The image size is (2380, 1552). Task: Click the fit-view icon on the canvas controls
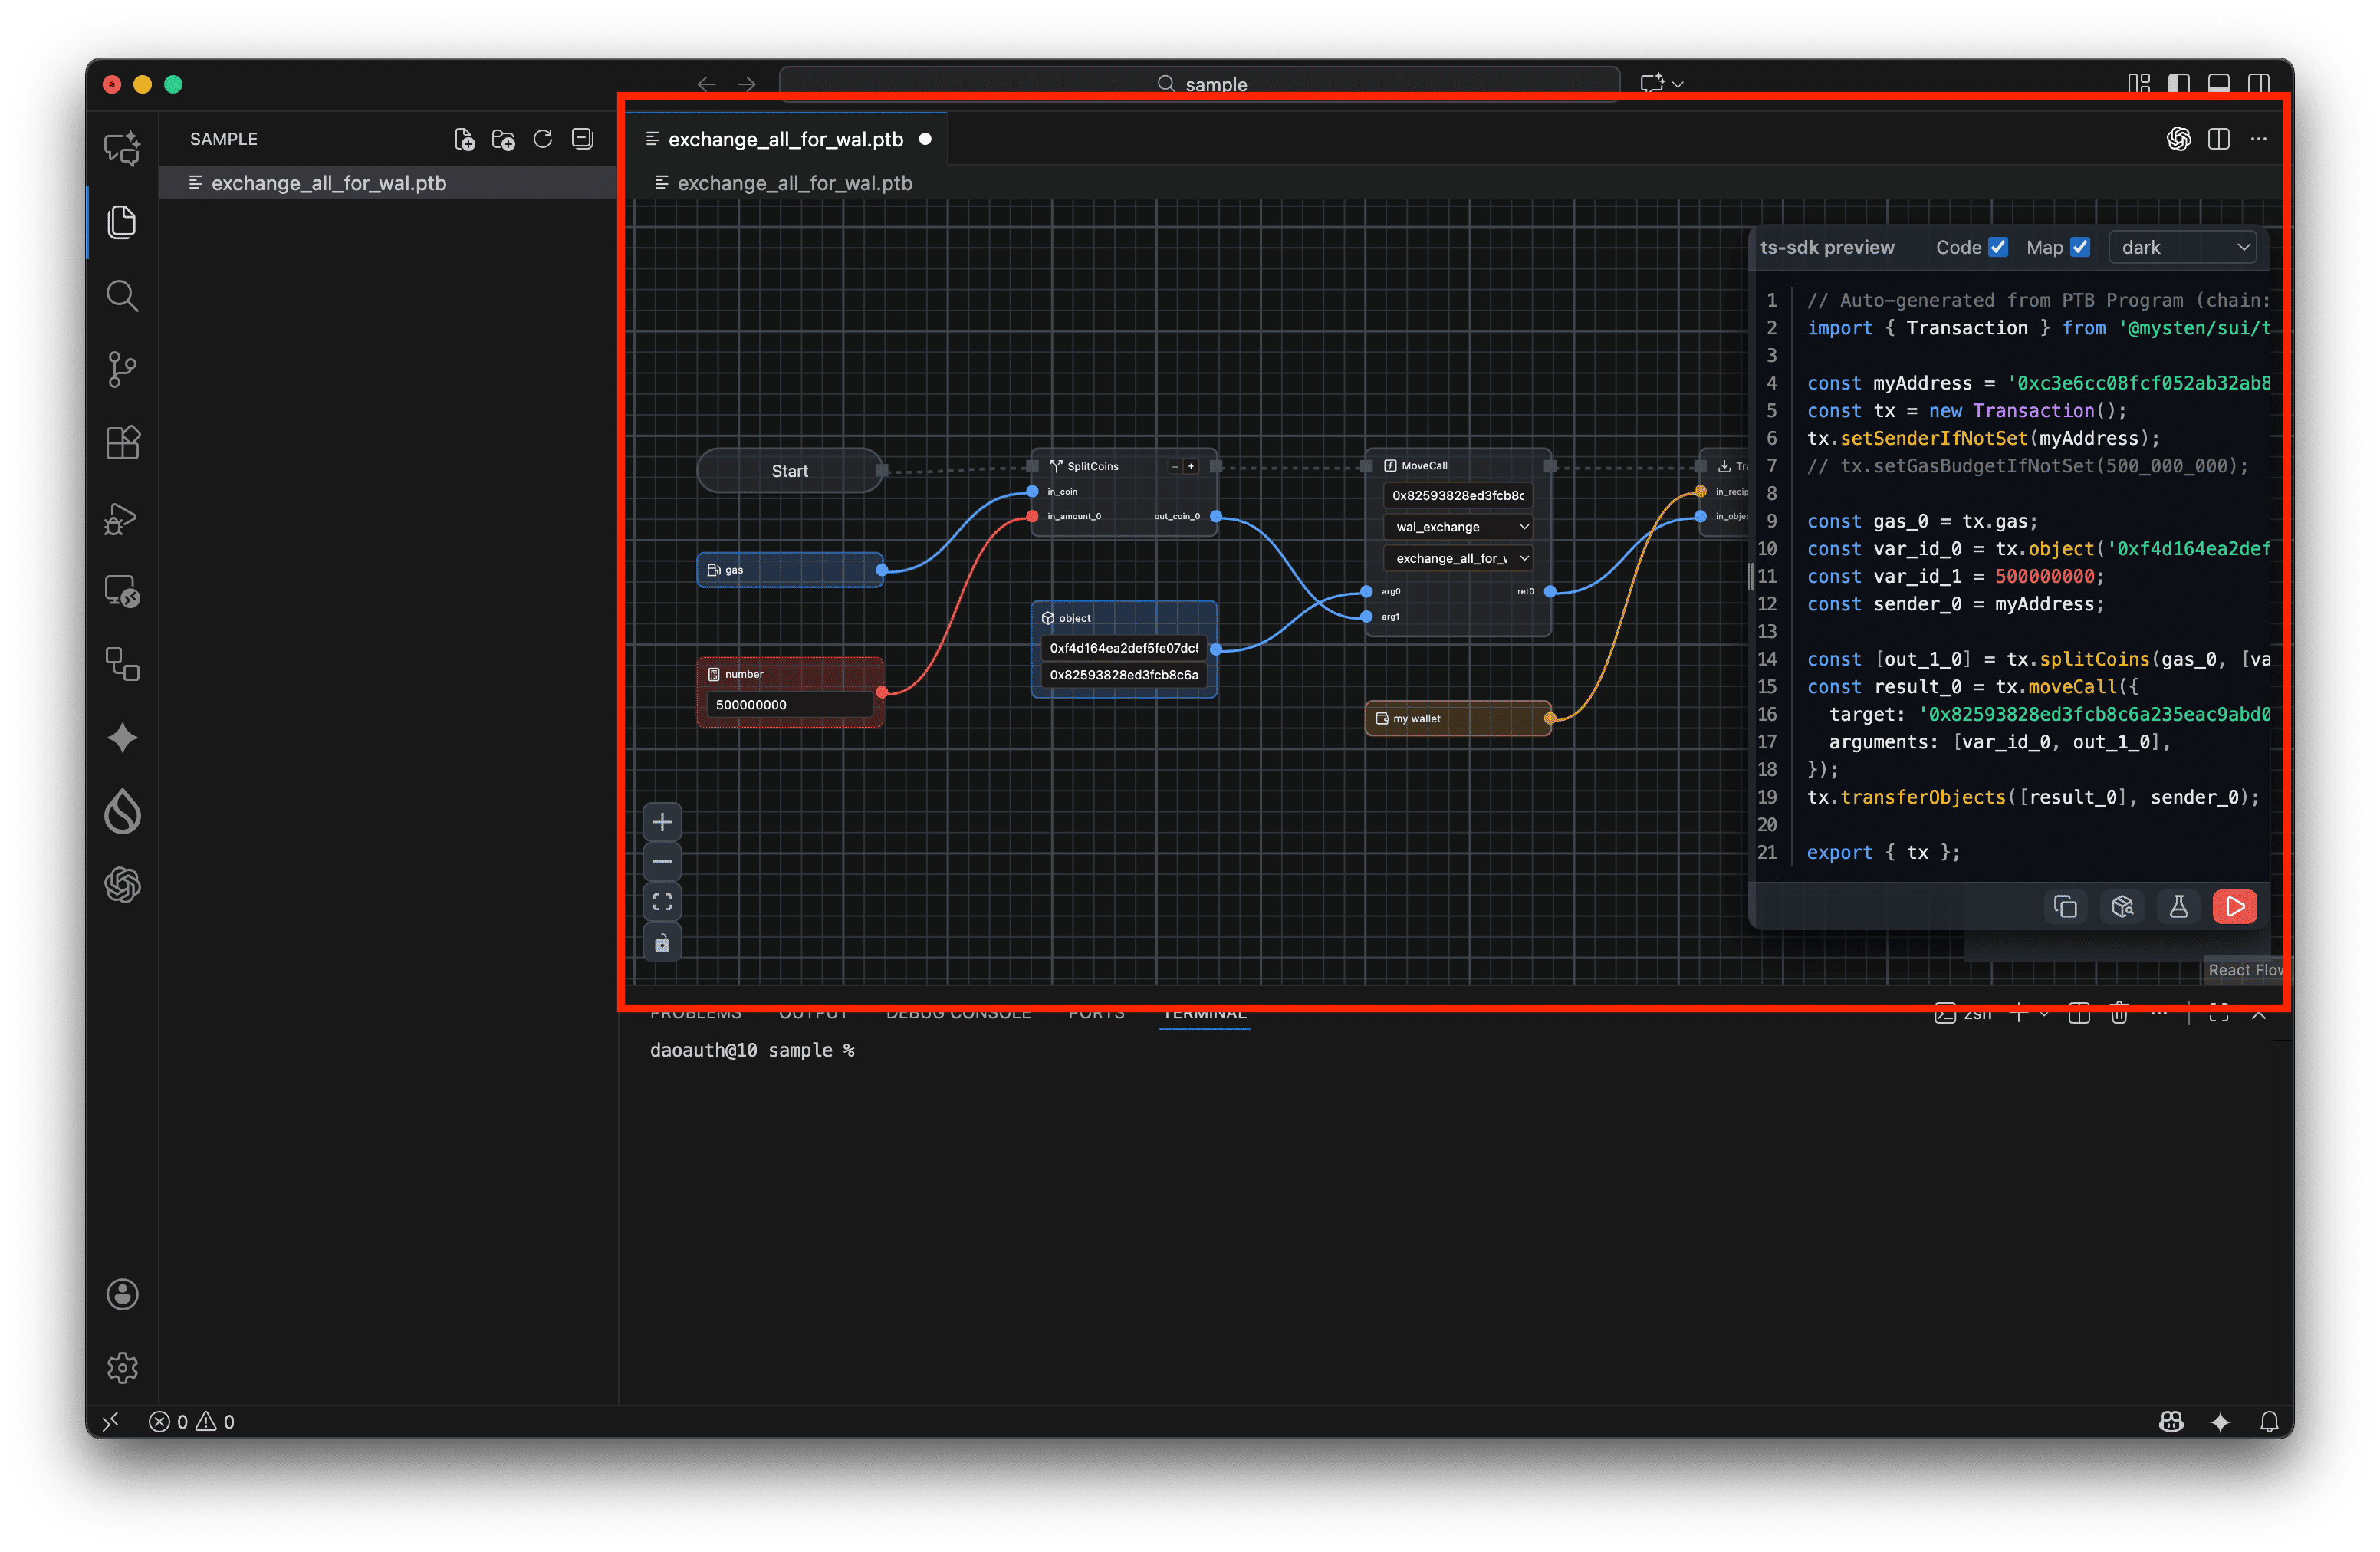point(661,900)
